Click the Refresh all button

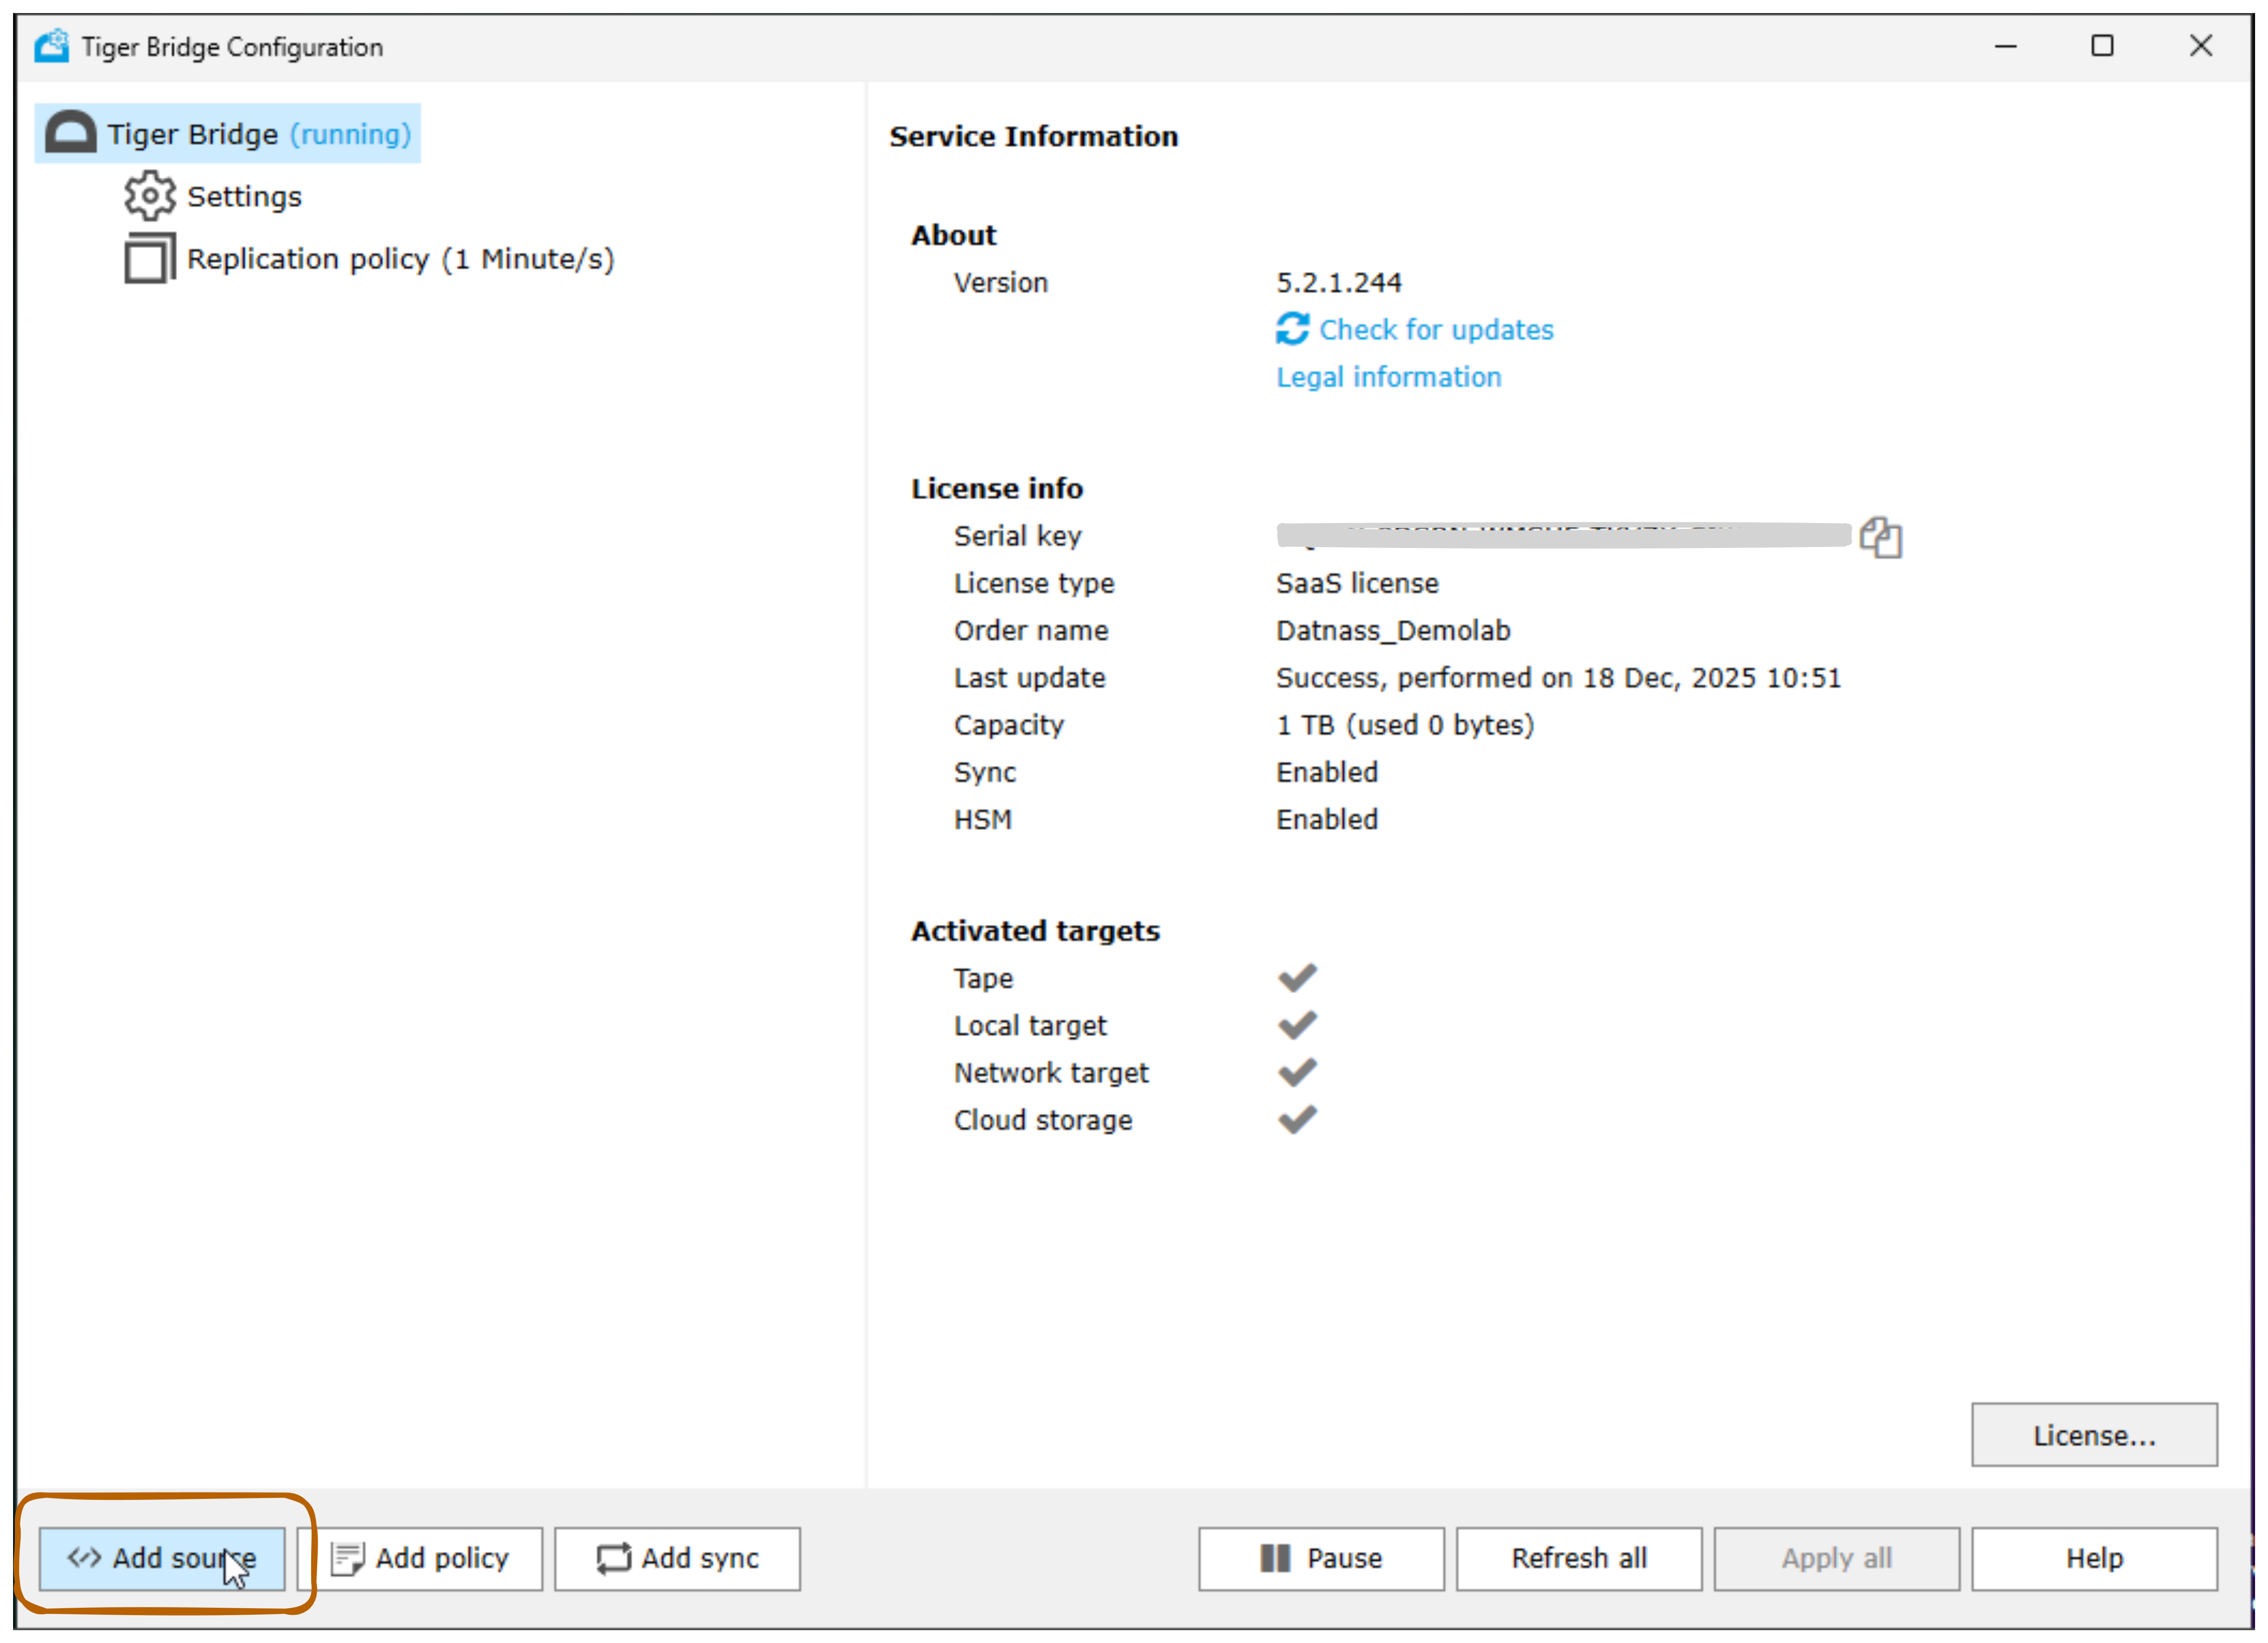point(1578,1558)
